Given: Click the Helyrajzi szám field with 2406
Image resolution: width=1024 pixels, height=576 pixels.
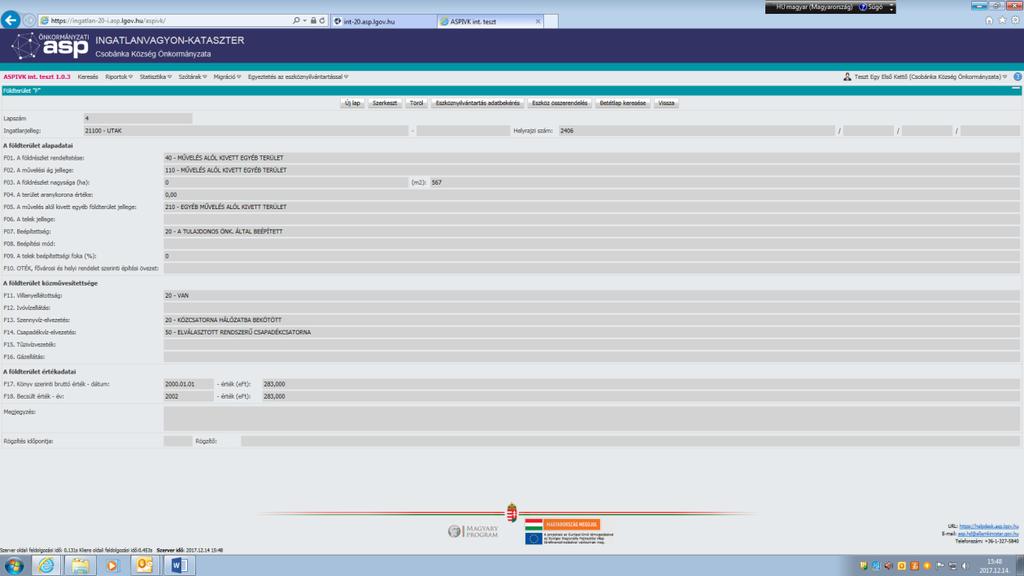Looking at the screenshot, I should point(697,131).
